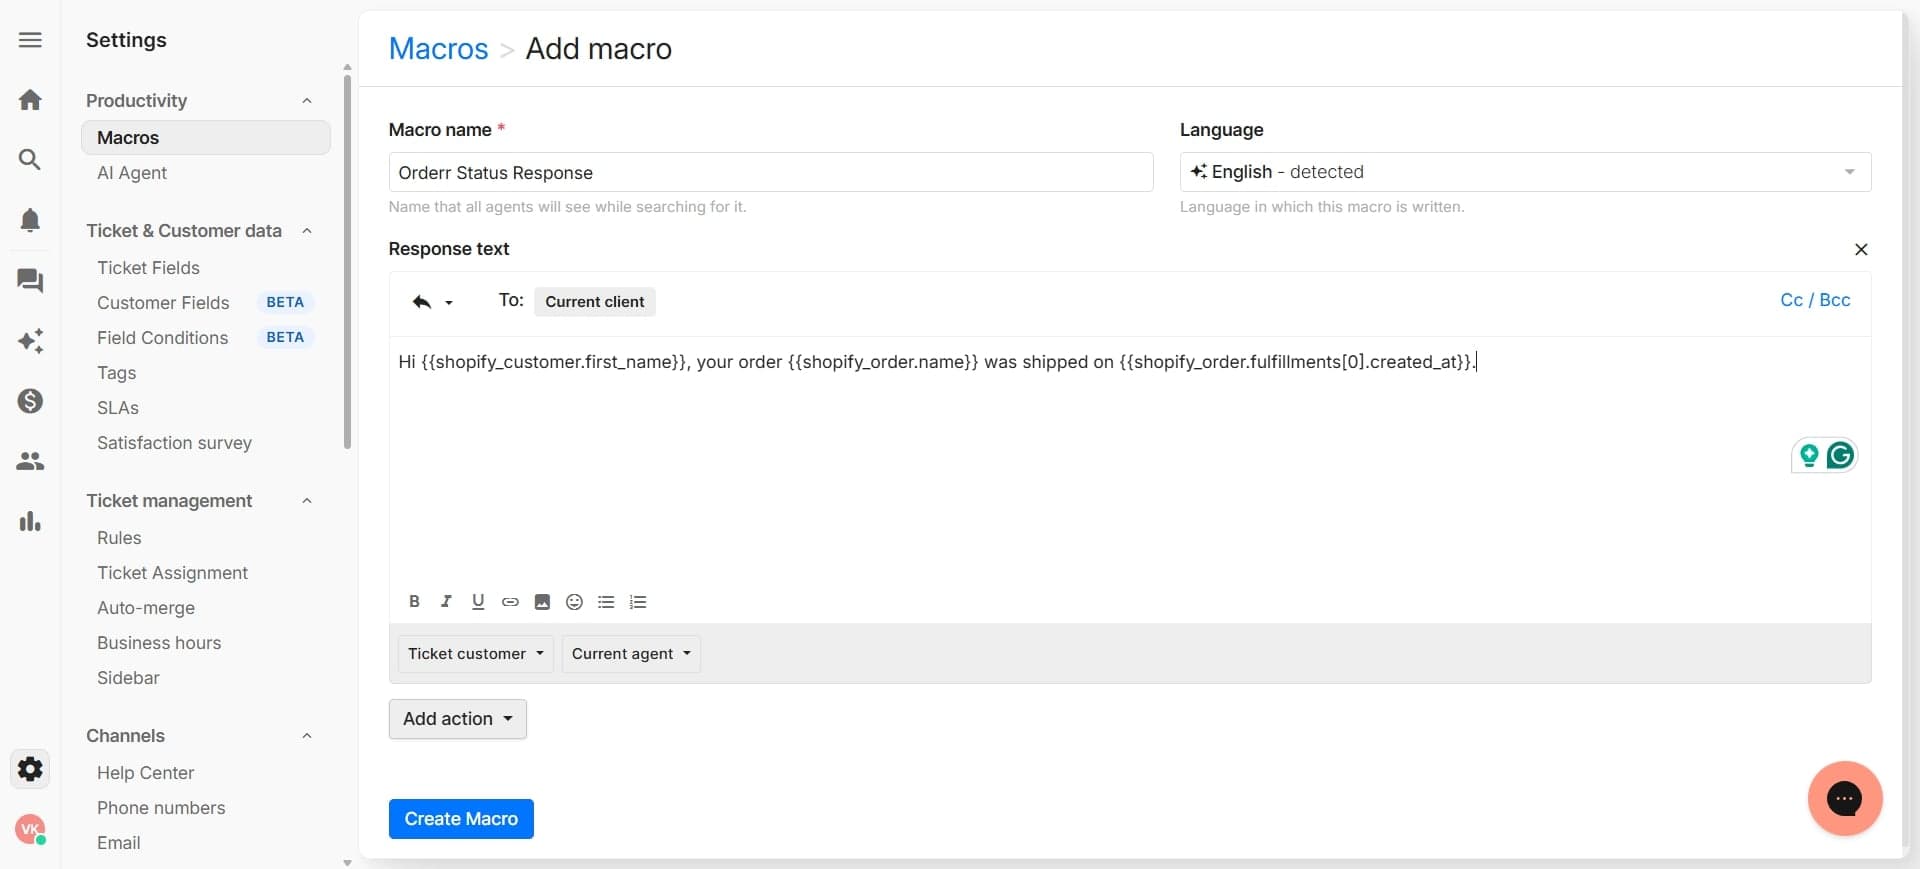Go to Ticket Fields settings

(x=148, y=268)
